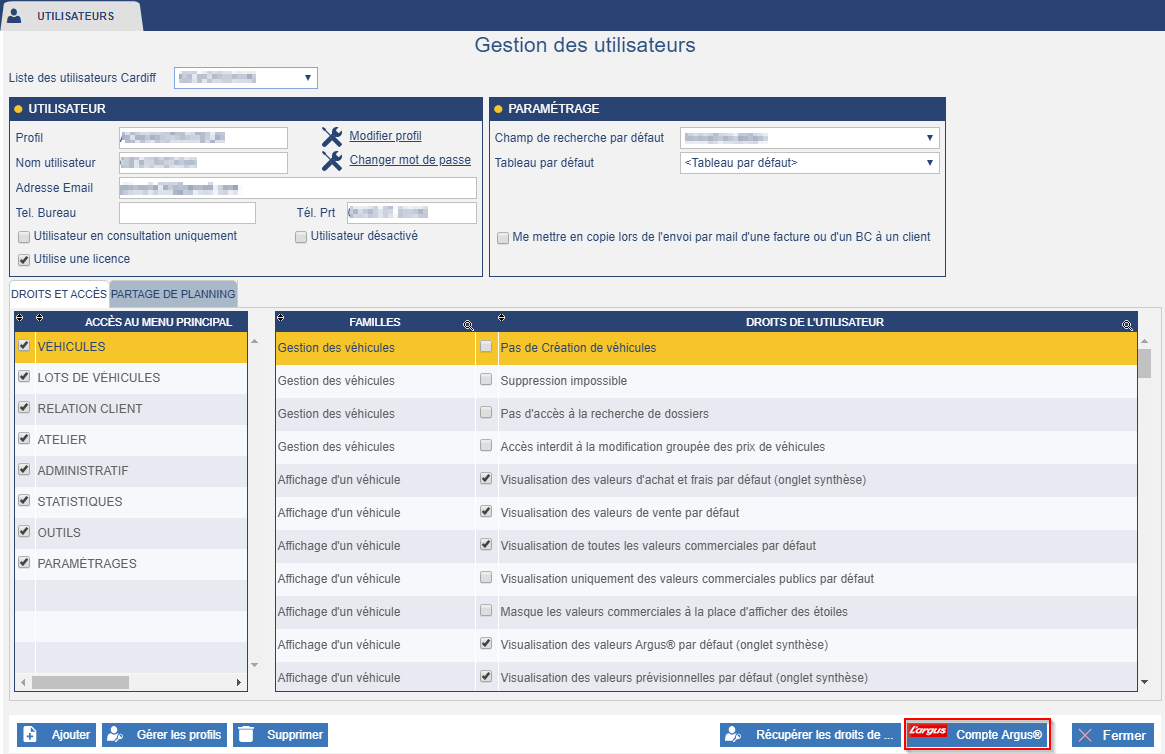1165x754 pixels.
Task: Click the down arrow of menu list vertical scrollbar
Action: click(254, 665)
